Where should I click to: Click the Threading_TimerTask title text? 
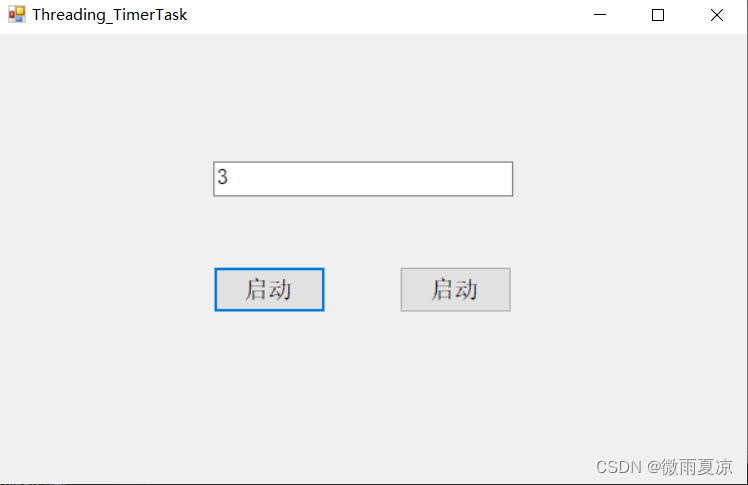(x=109, y=15)
